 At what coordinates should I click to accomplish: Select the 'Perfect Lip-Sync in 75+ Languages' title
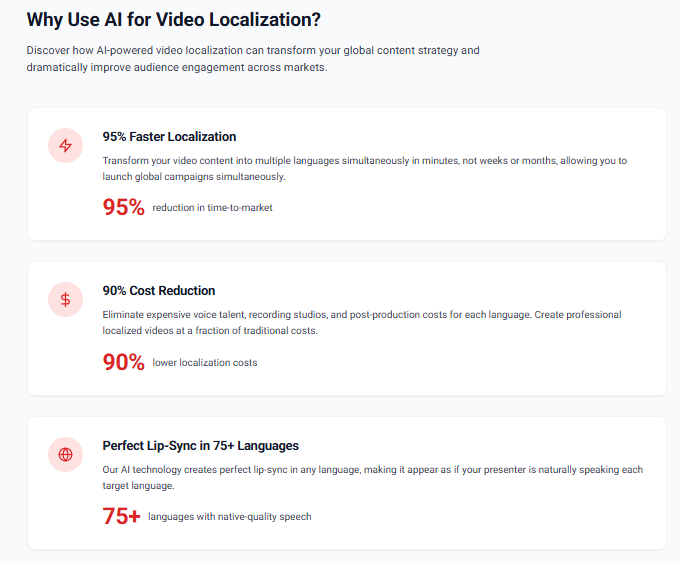coord(200,446)
